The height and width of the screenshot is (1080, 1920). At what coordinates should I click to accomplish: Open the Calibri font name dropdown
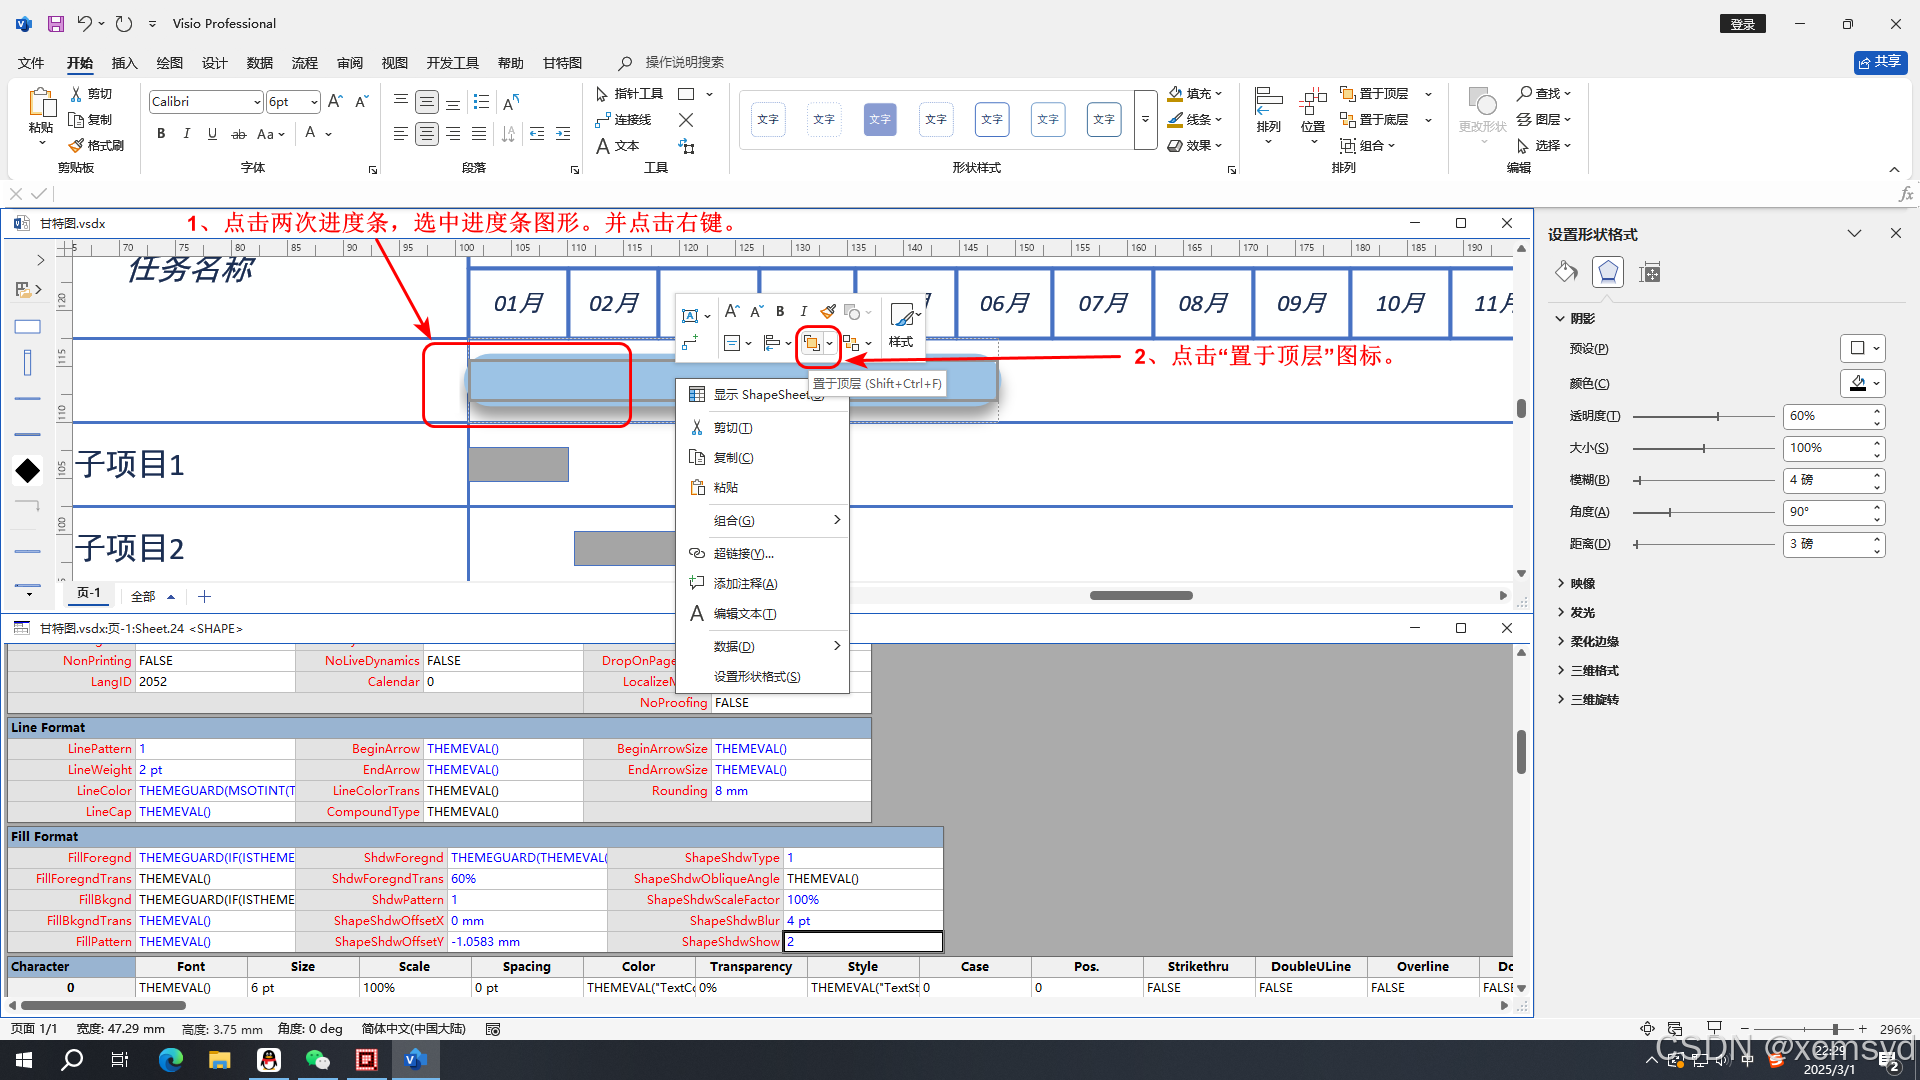coord(257,102)
